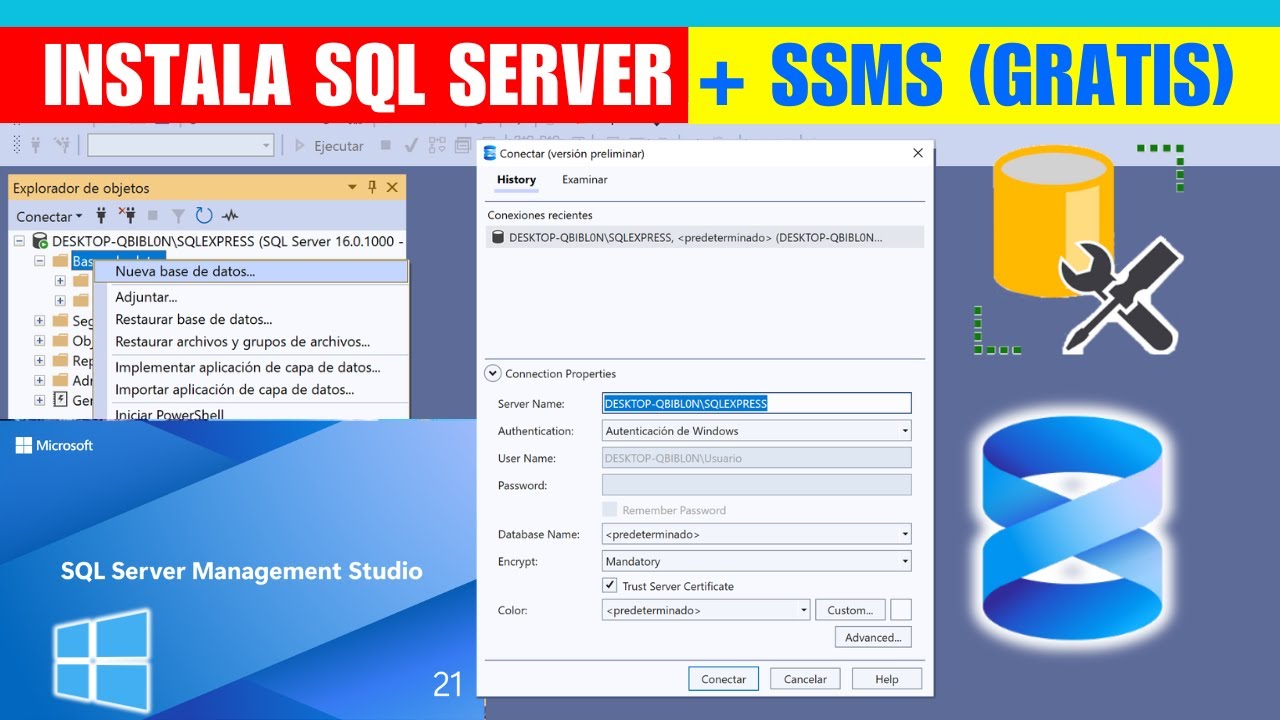Close the Conectar (versión preliminar) dialog

pos(918,153)
